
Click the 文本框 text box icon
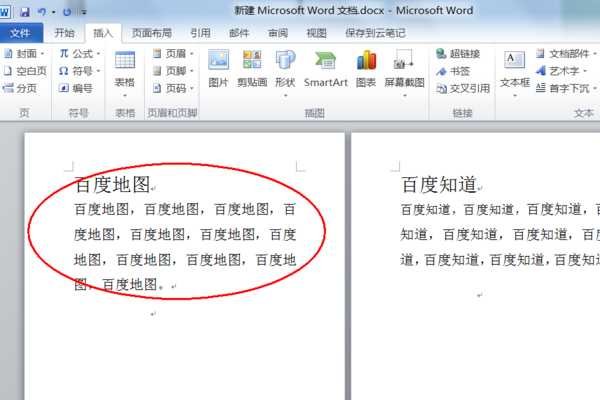coord(514,60)
